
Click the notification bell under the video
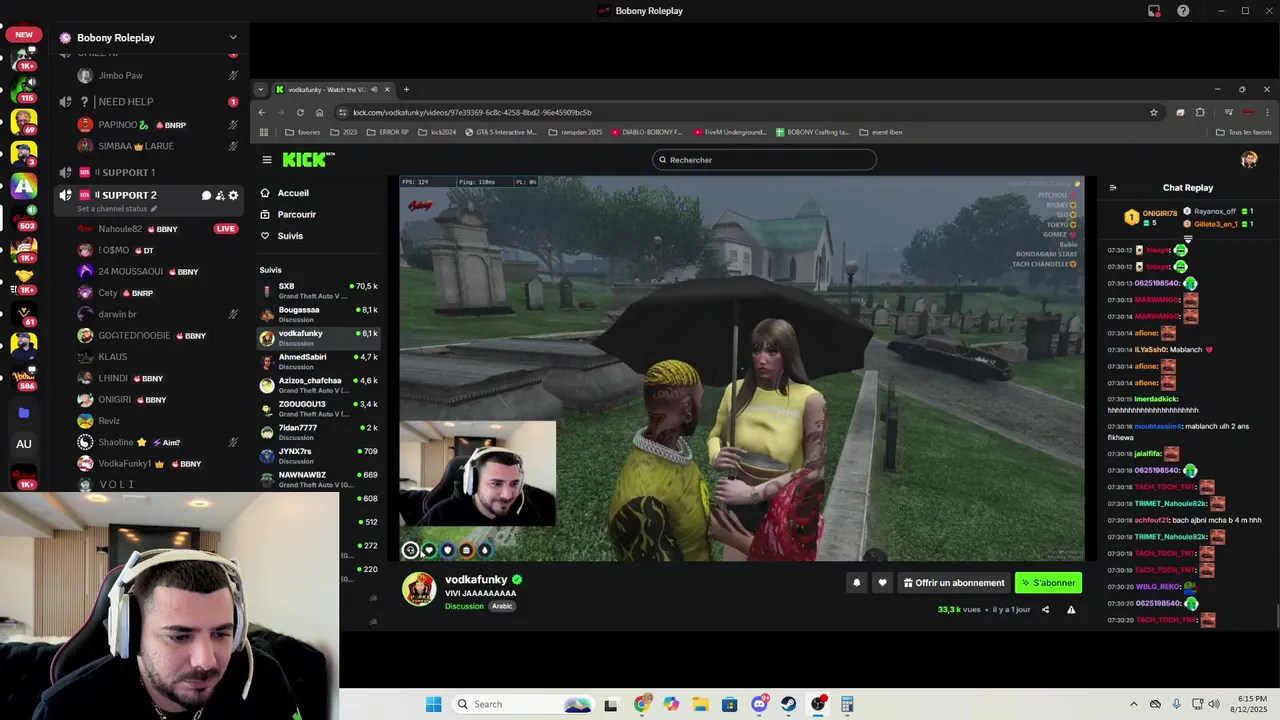point(856,583)
